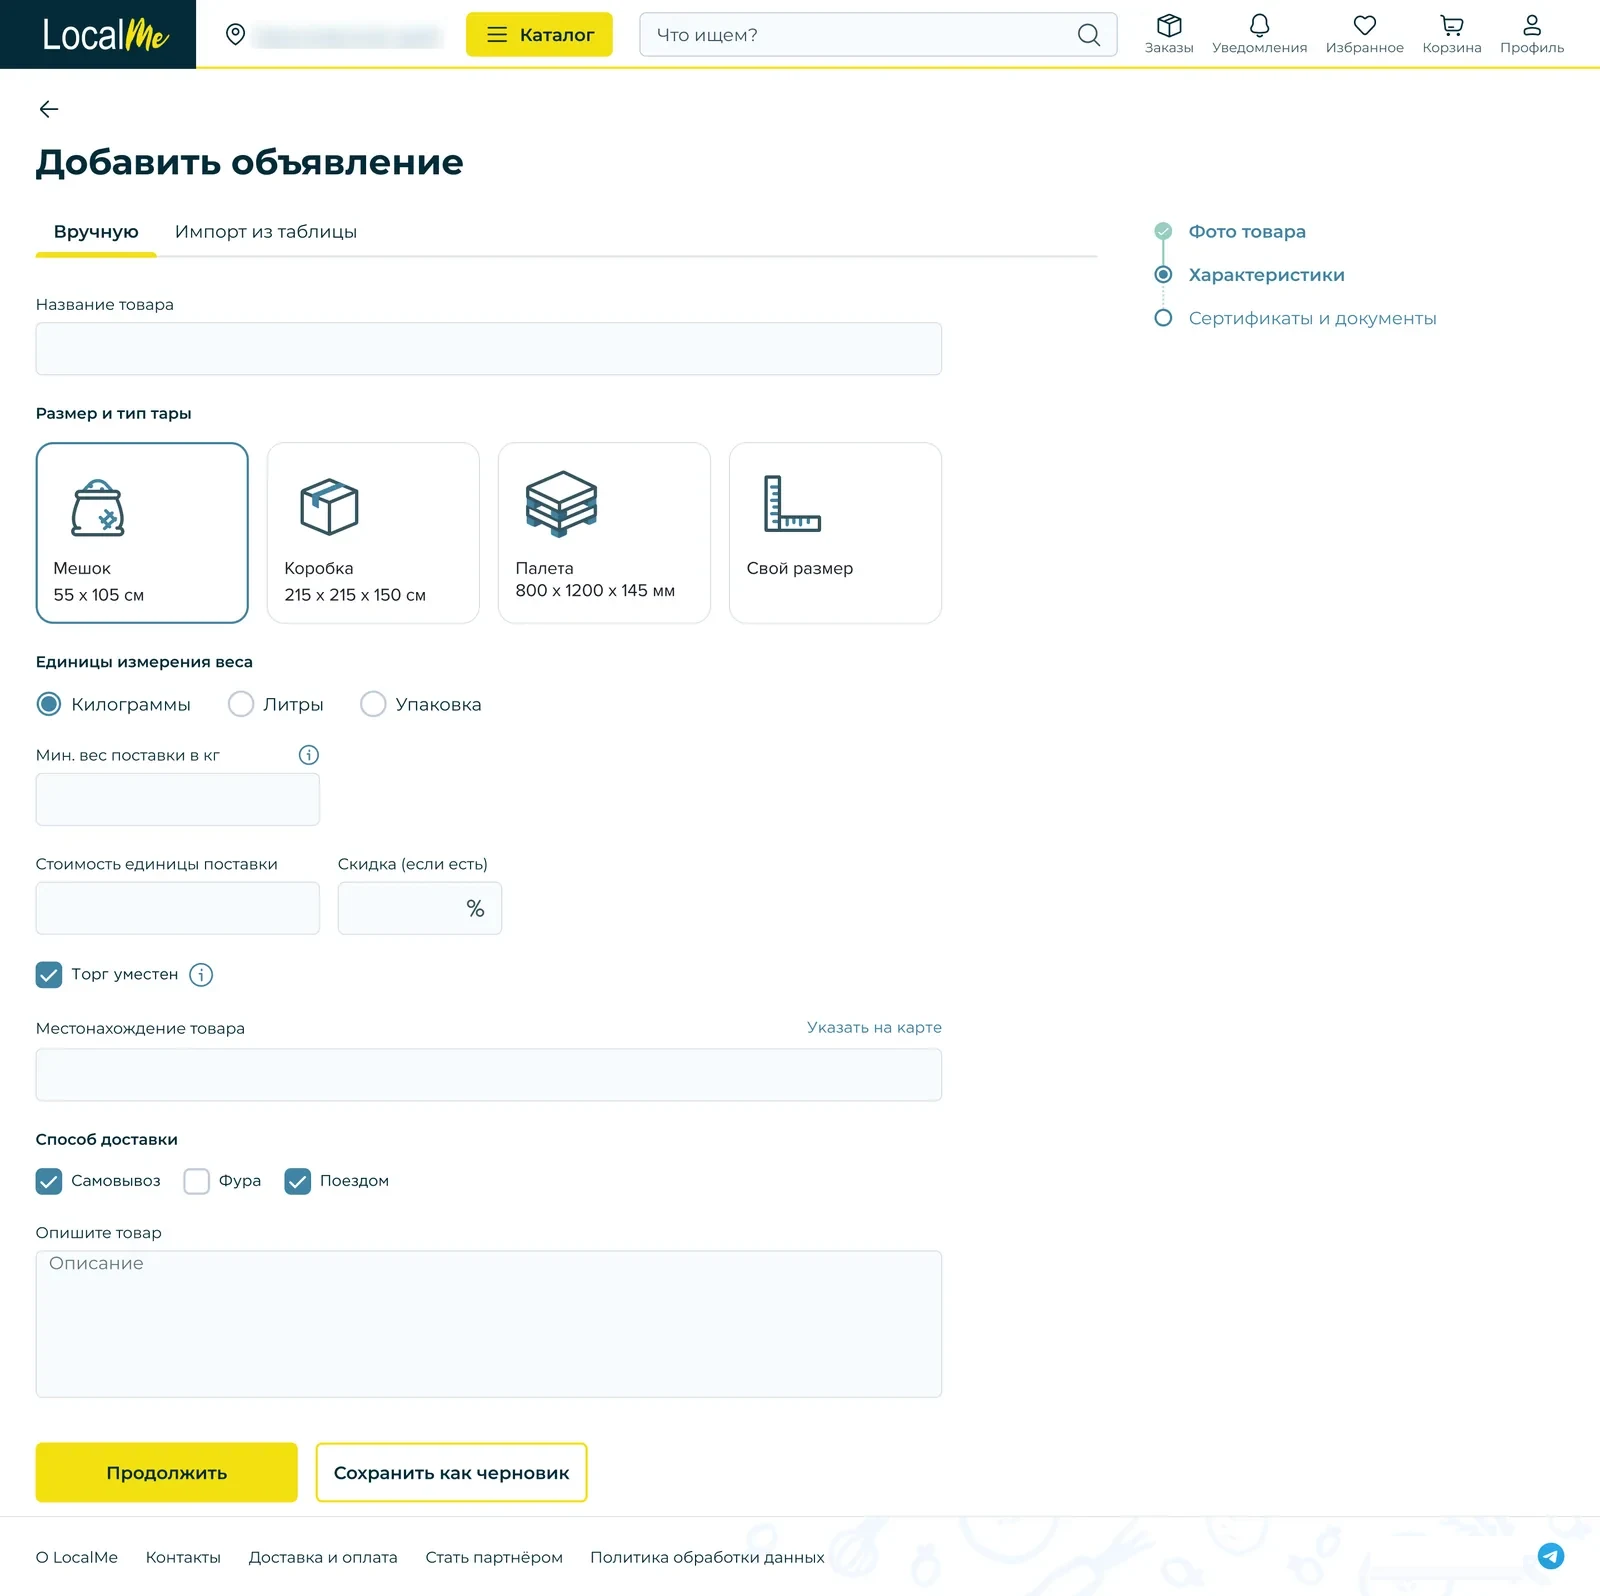Viewport: 1600px width, 1596px height.
Task: Open Доставка и оплата footer link
Action: [323, 1557]
